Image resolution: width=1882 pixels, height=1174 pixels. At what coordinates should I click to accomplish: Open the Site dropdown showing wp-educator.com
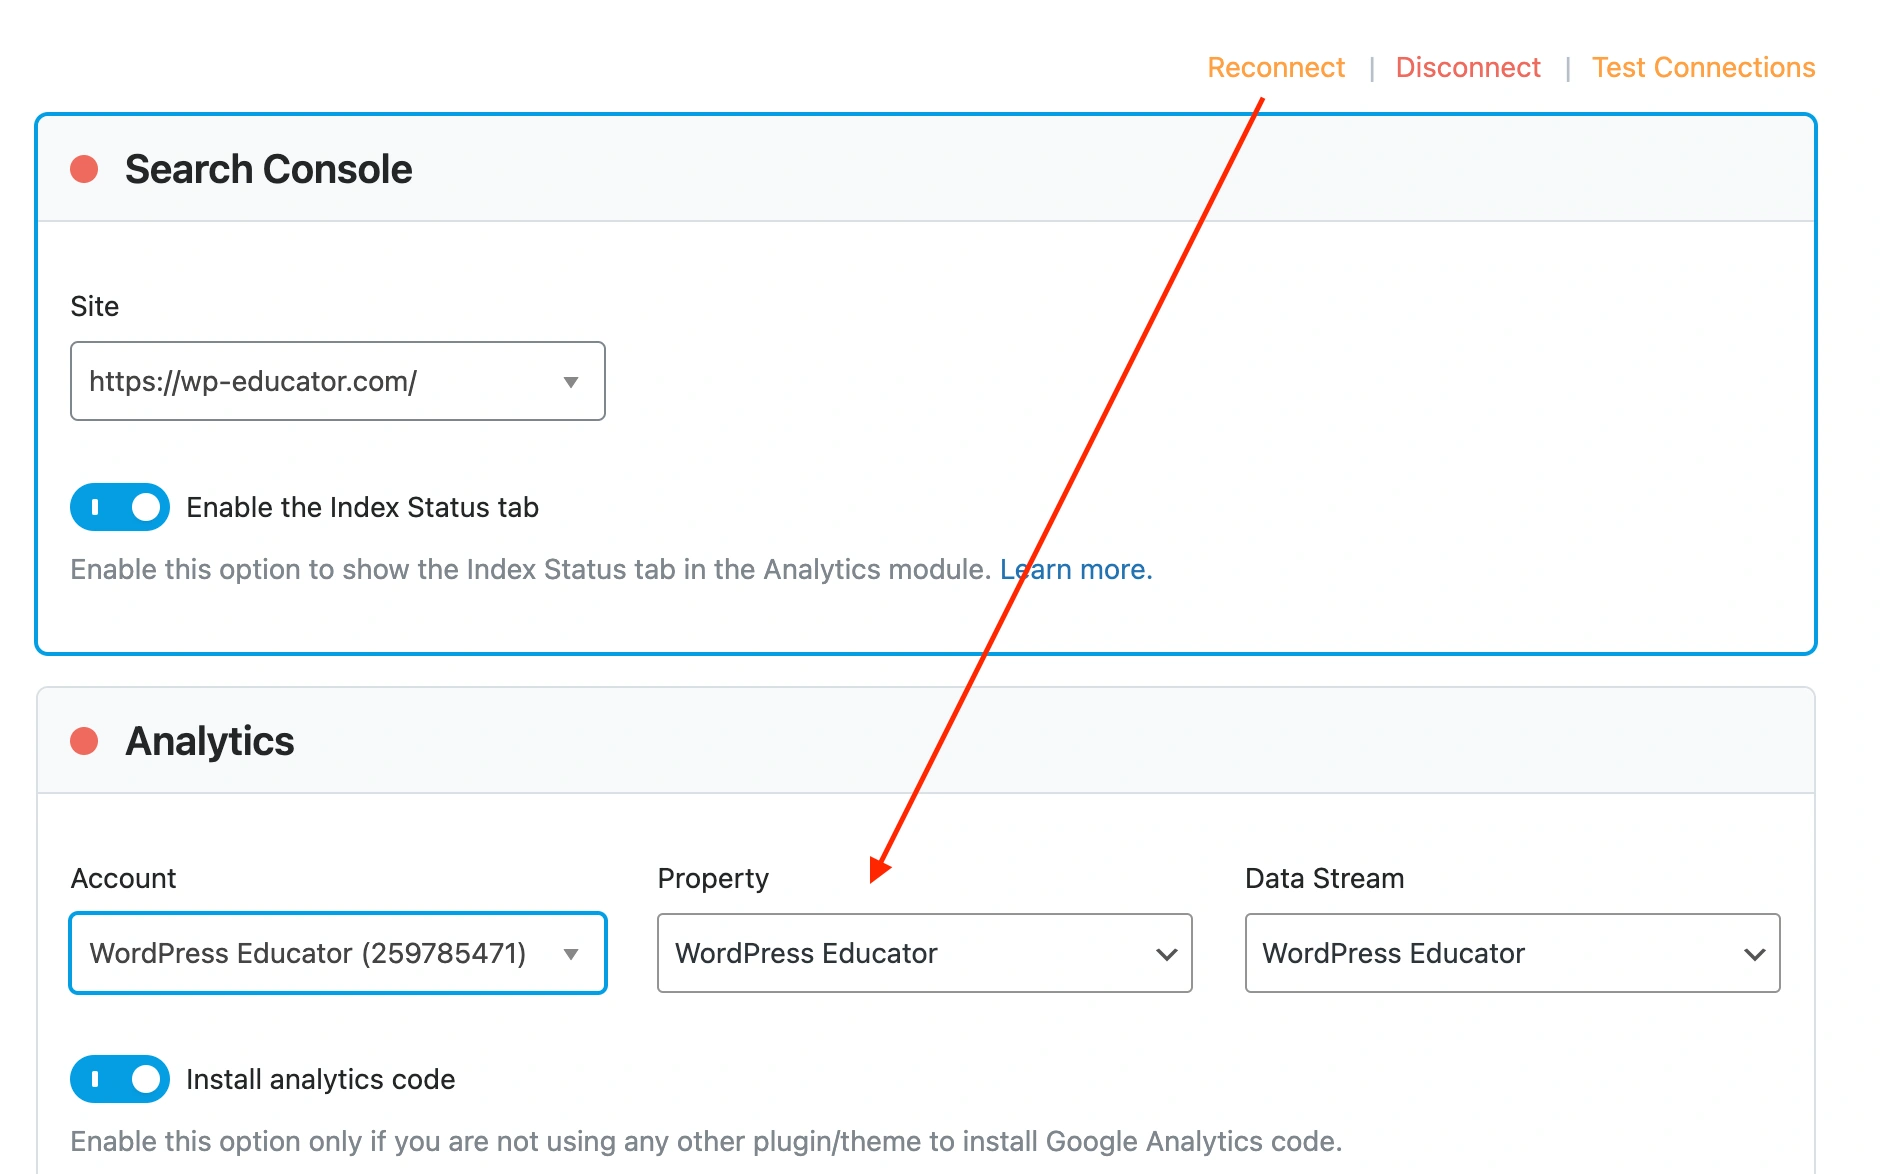pos(320,381)
